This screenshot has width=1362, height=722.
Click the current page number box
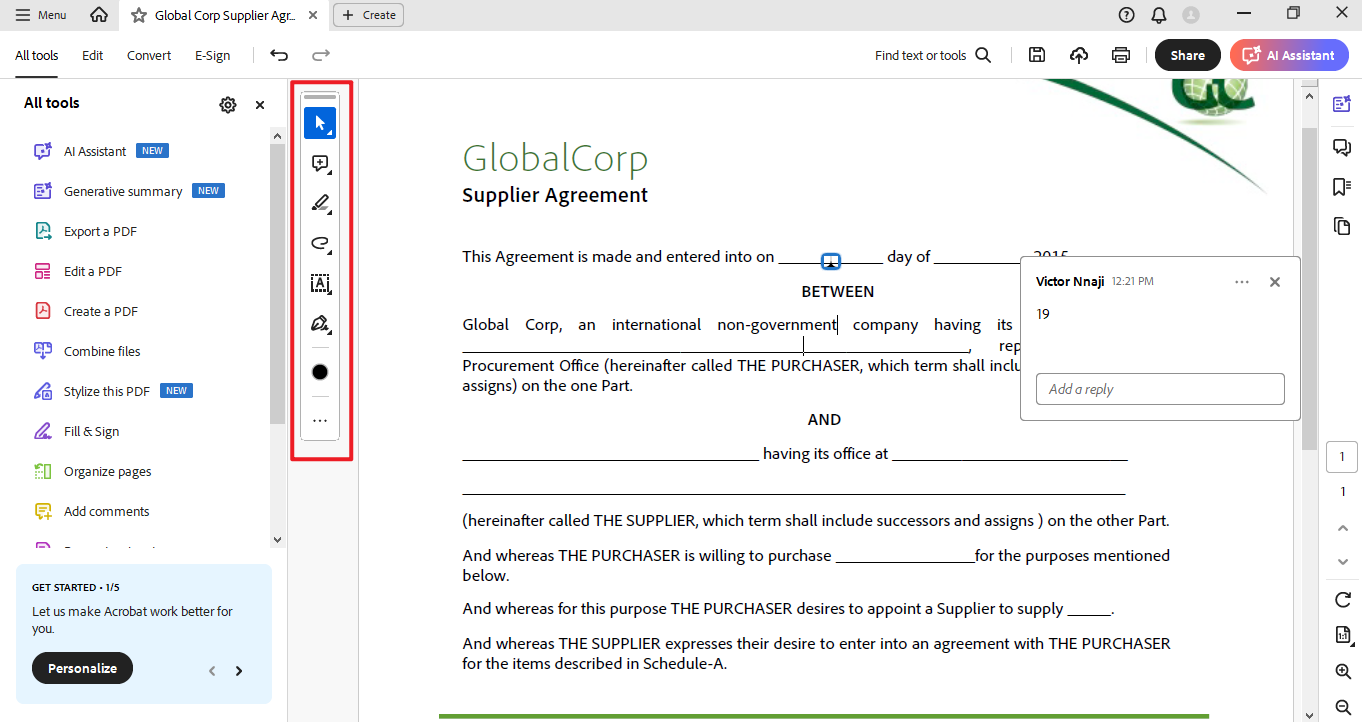pos(1342,457)
